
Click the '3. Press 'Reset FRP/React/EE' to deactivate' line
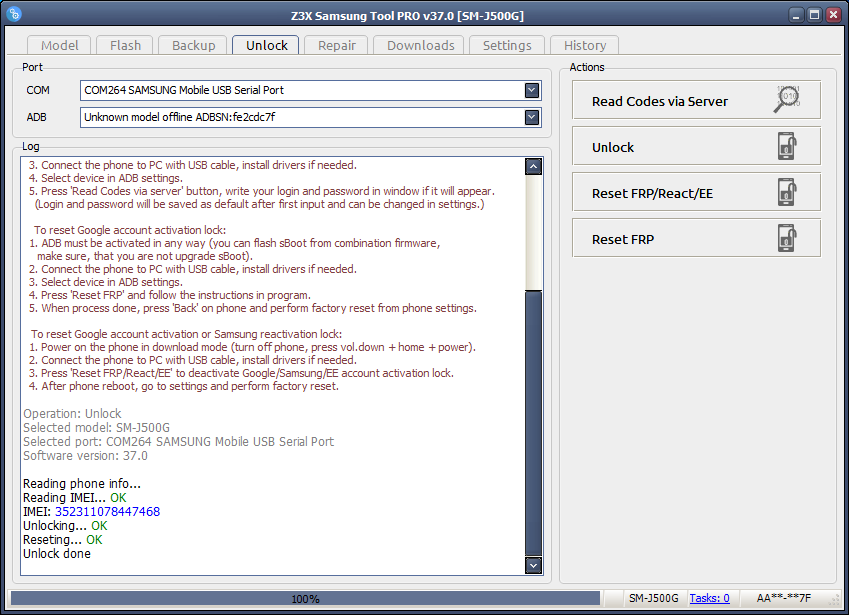[241, 373]
